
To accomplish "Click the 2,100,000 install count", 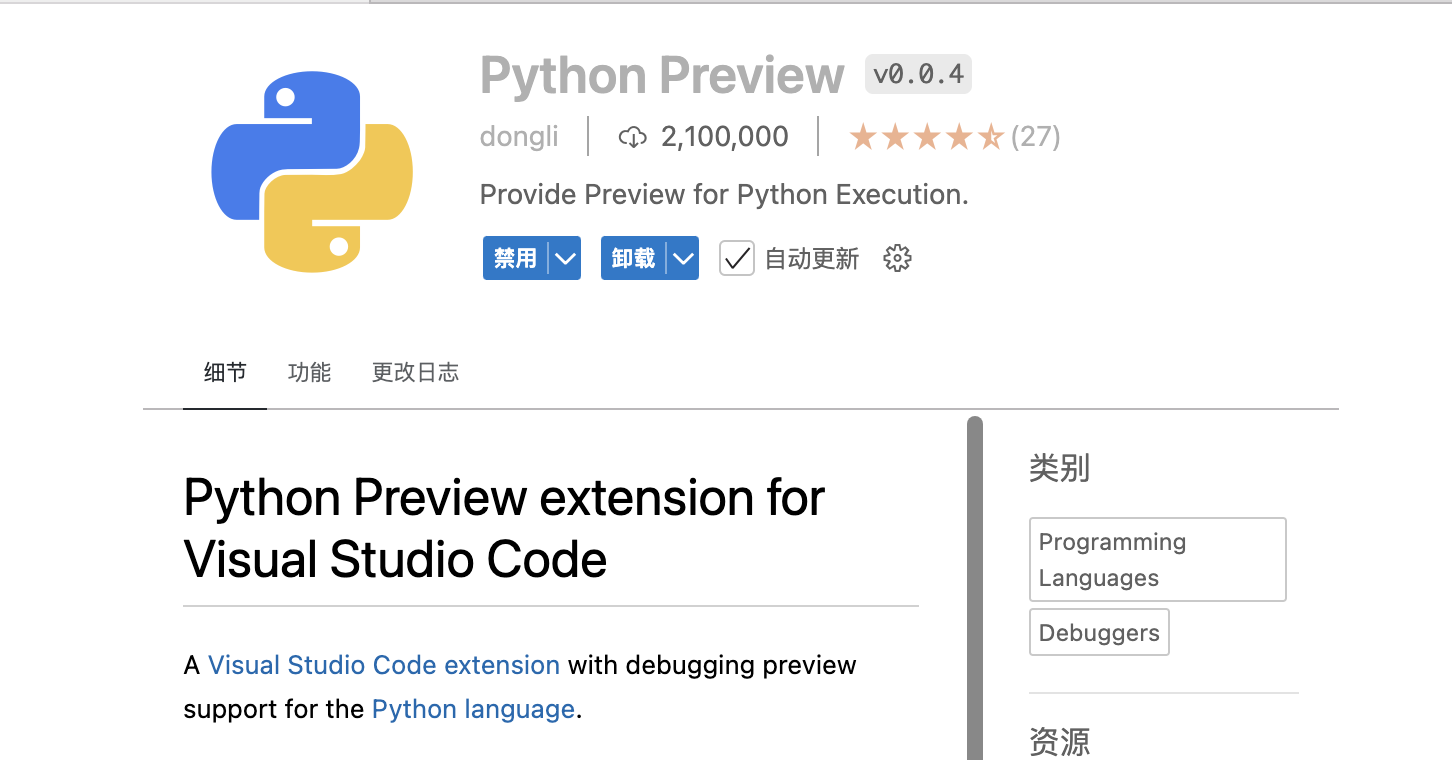I will coord(725,137).
